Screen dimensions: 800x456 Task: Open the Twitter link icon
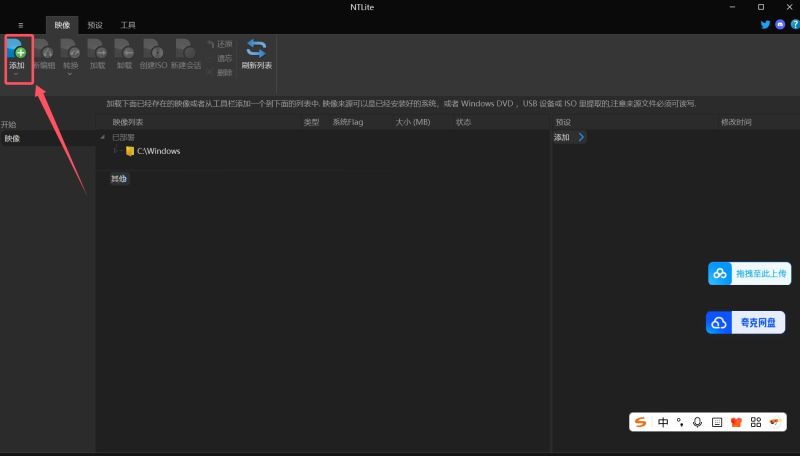click(x=765, y=24)
